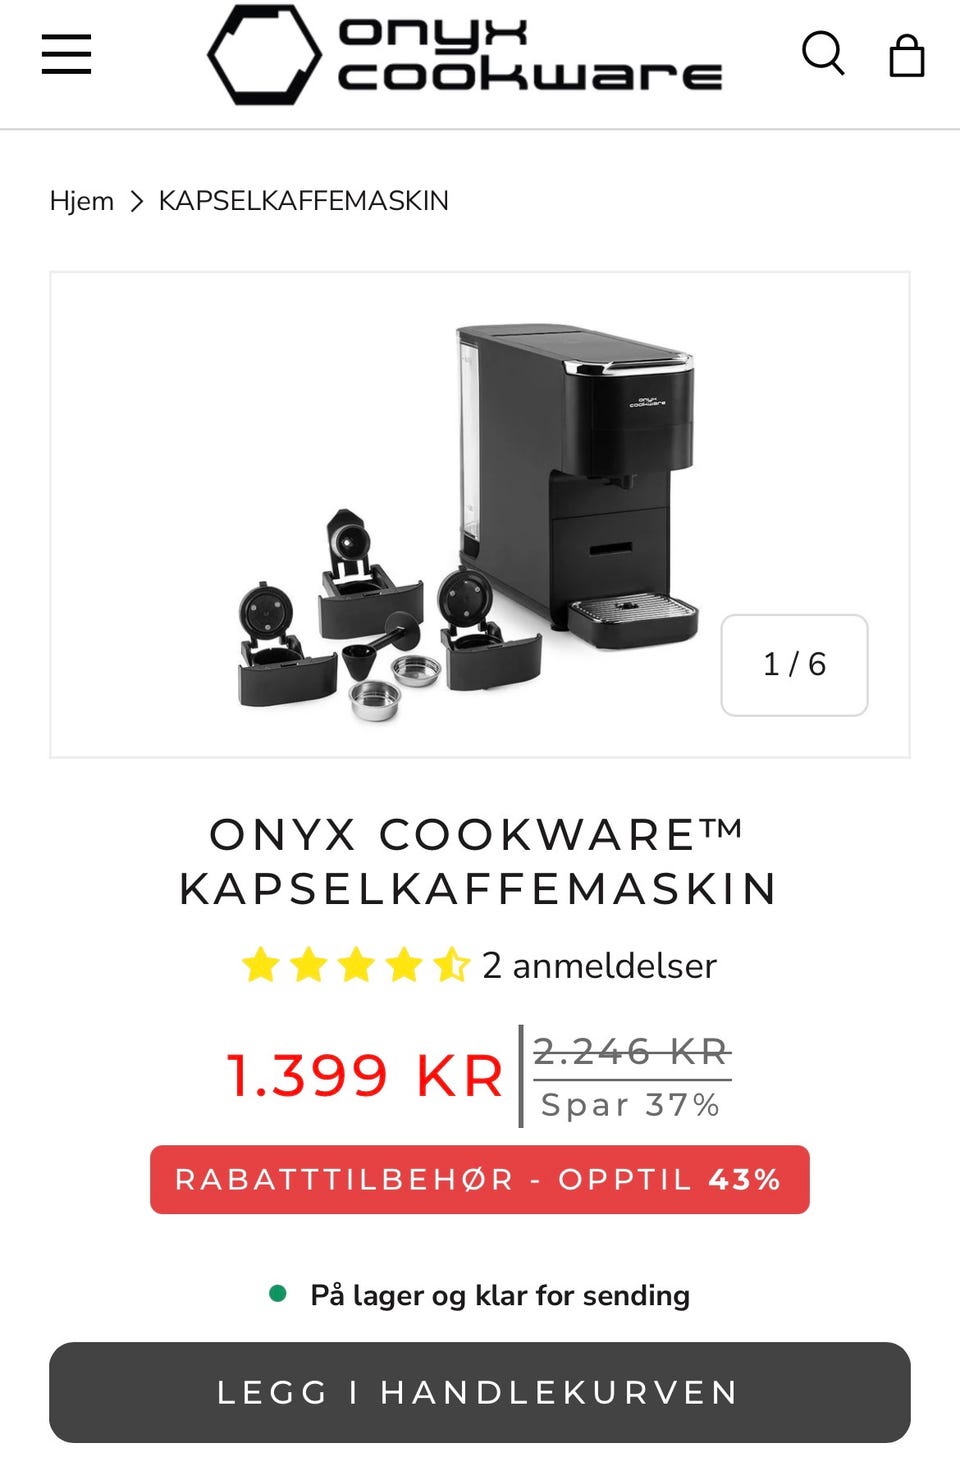Click the breadcrumb chevron separator
Viewport: 960px width, 1466px height.
point(137,201)
